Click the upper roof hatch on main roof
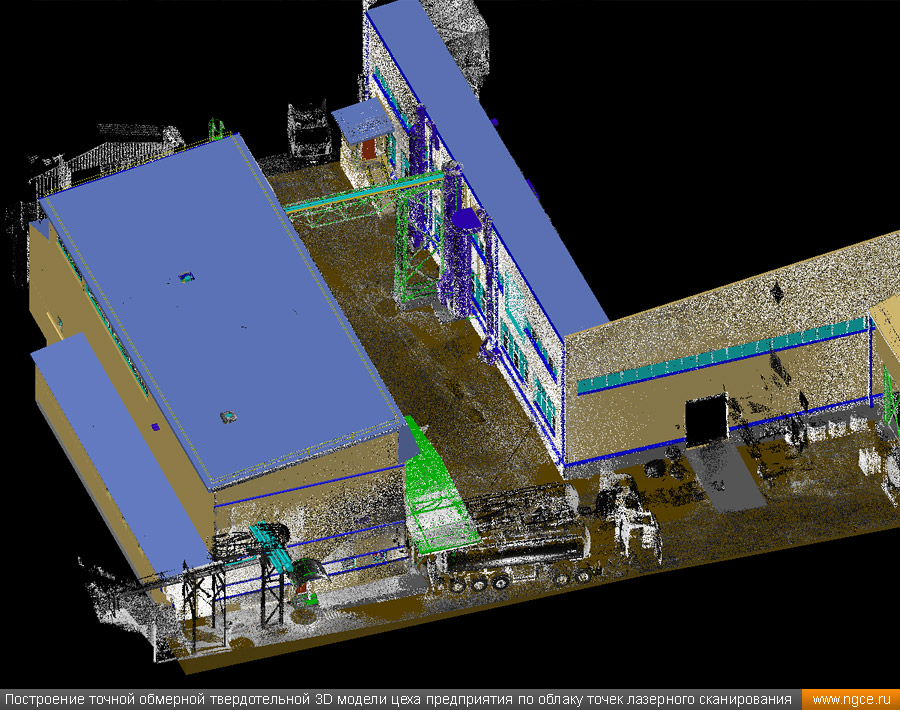This screenshot has width=900, height=710. 186,277
